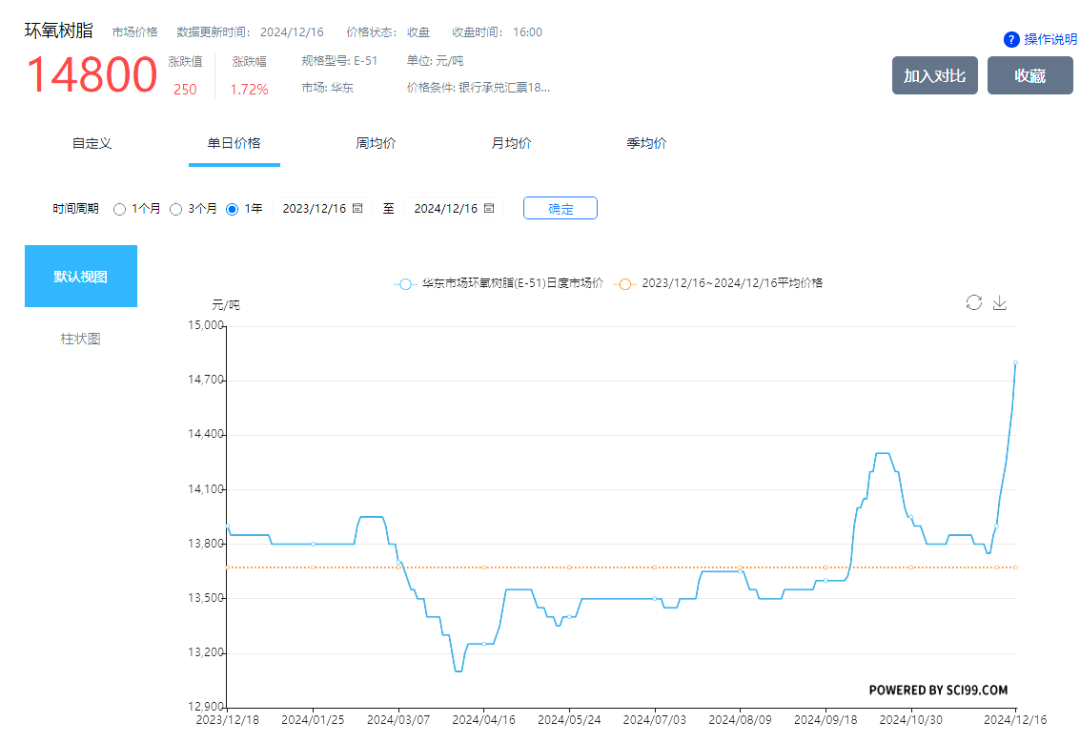Select the 3个月 time period radio
The width and height of the screenshot is (1080, 743).
[x=176, y=209]
